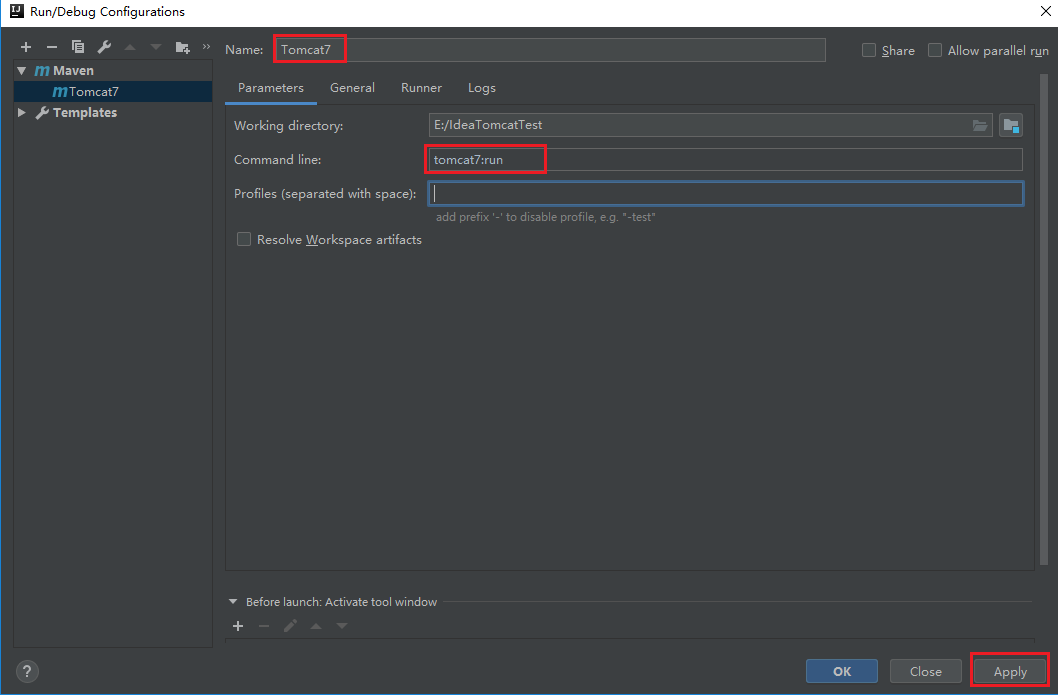The width and height of the screenshot is (1058, 695).
Task: Remove a Before launch task
Action: click(264, 626)
